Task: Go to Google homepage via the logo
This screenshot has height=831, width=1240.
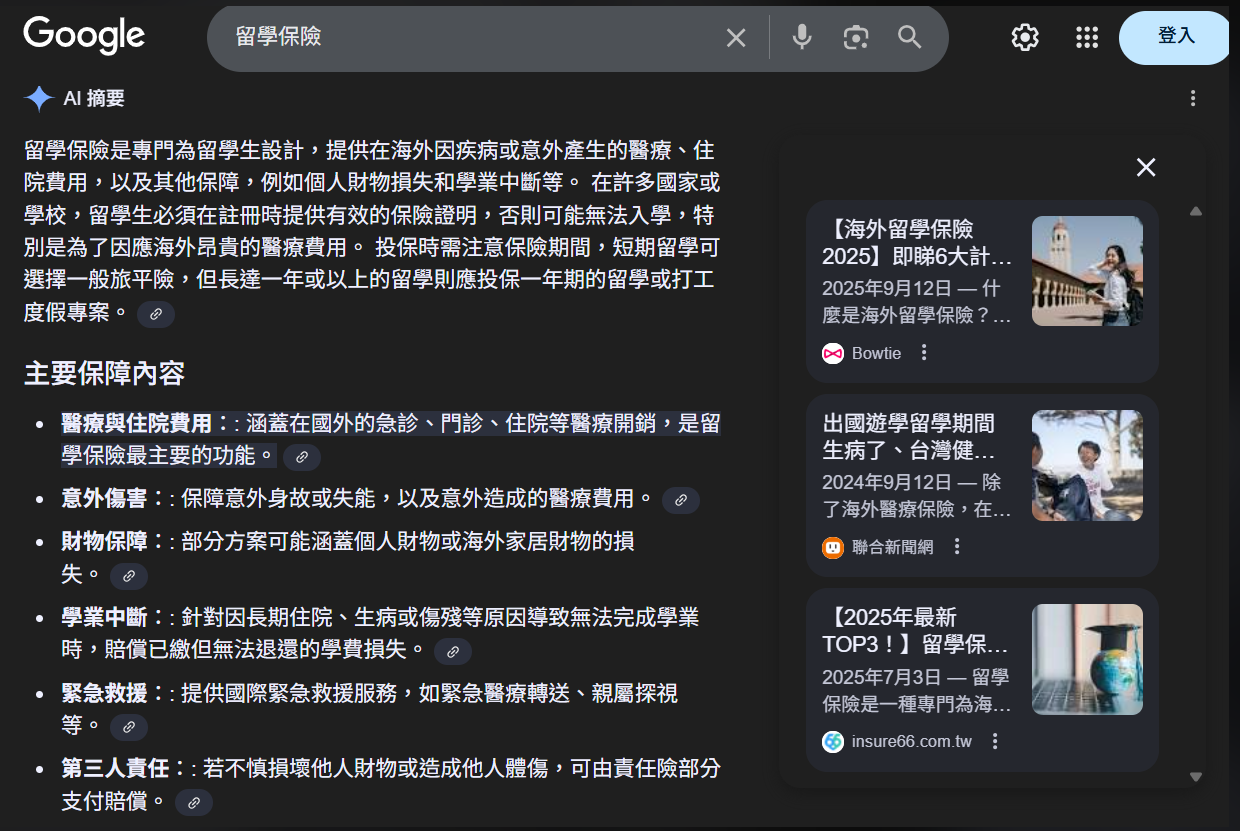Action: click(x=84, y=36)
